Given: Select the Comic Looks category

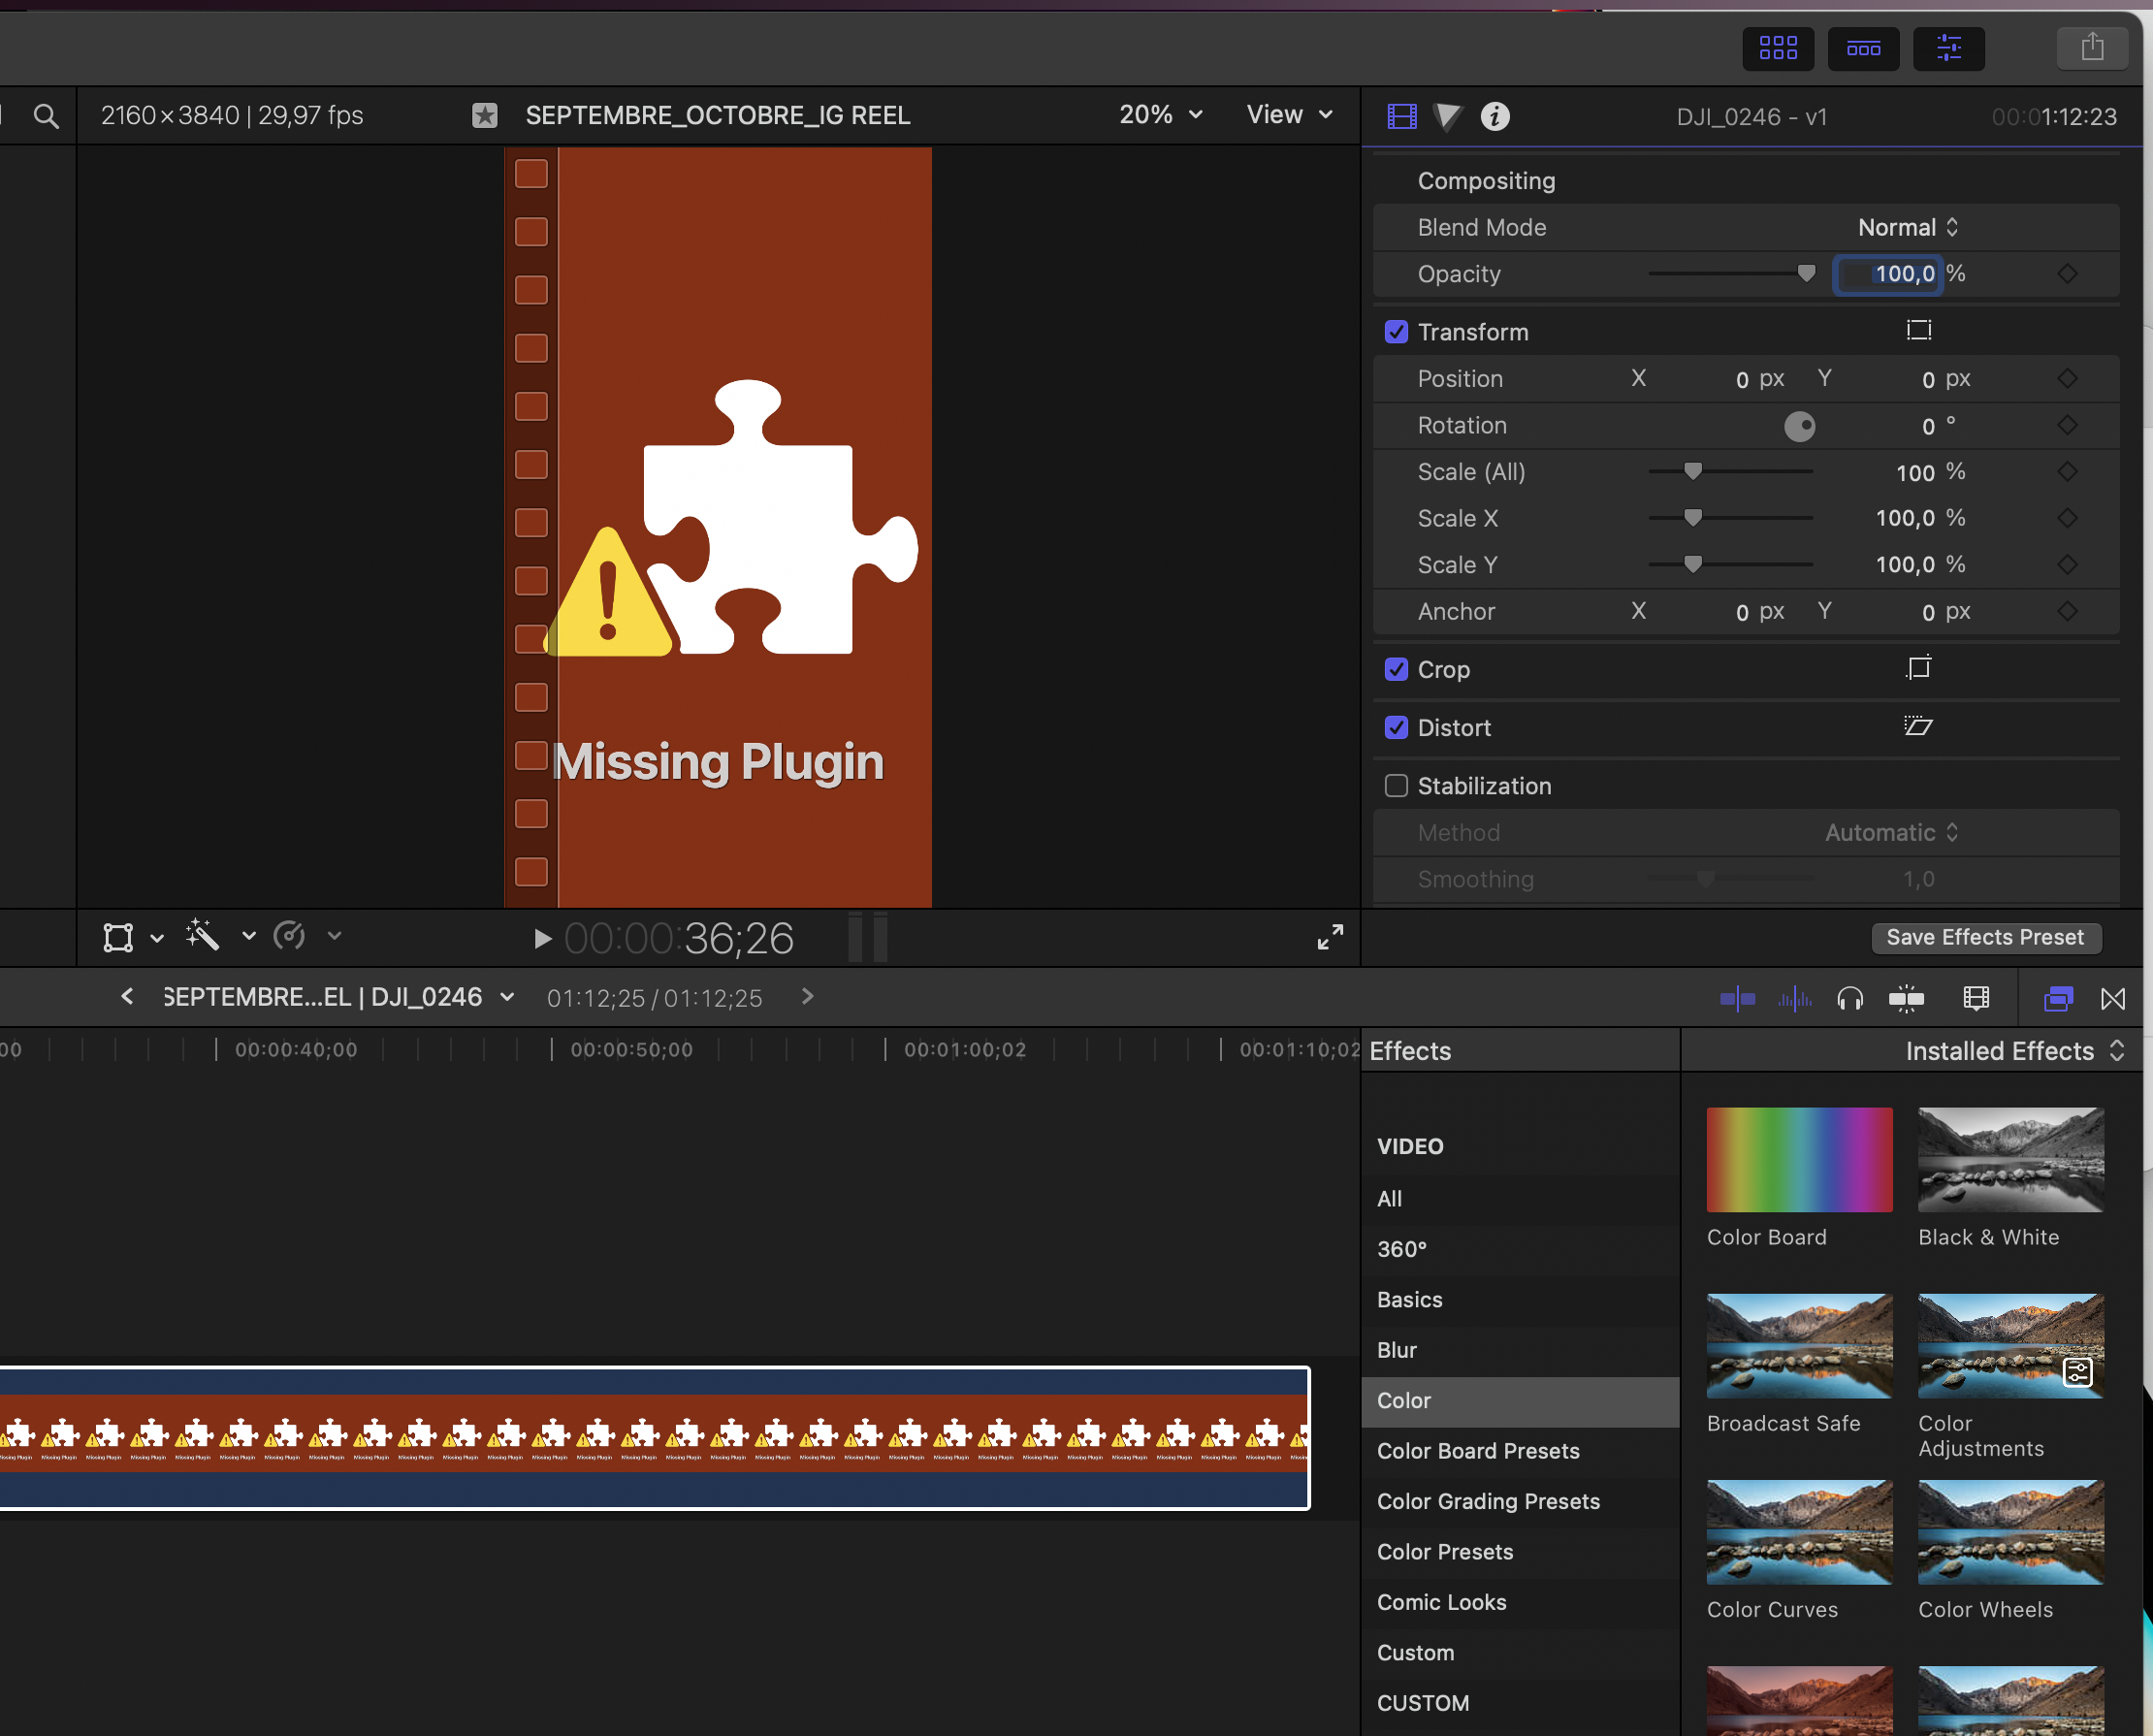Looking at the screenshot, I should tap(1441, 1602).
